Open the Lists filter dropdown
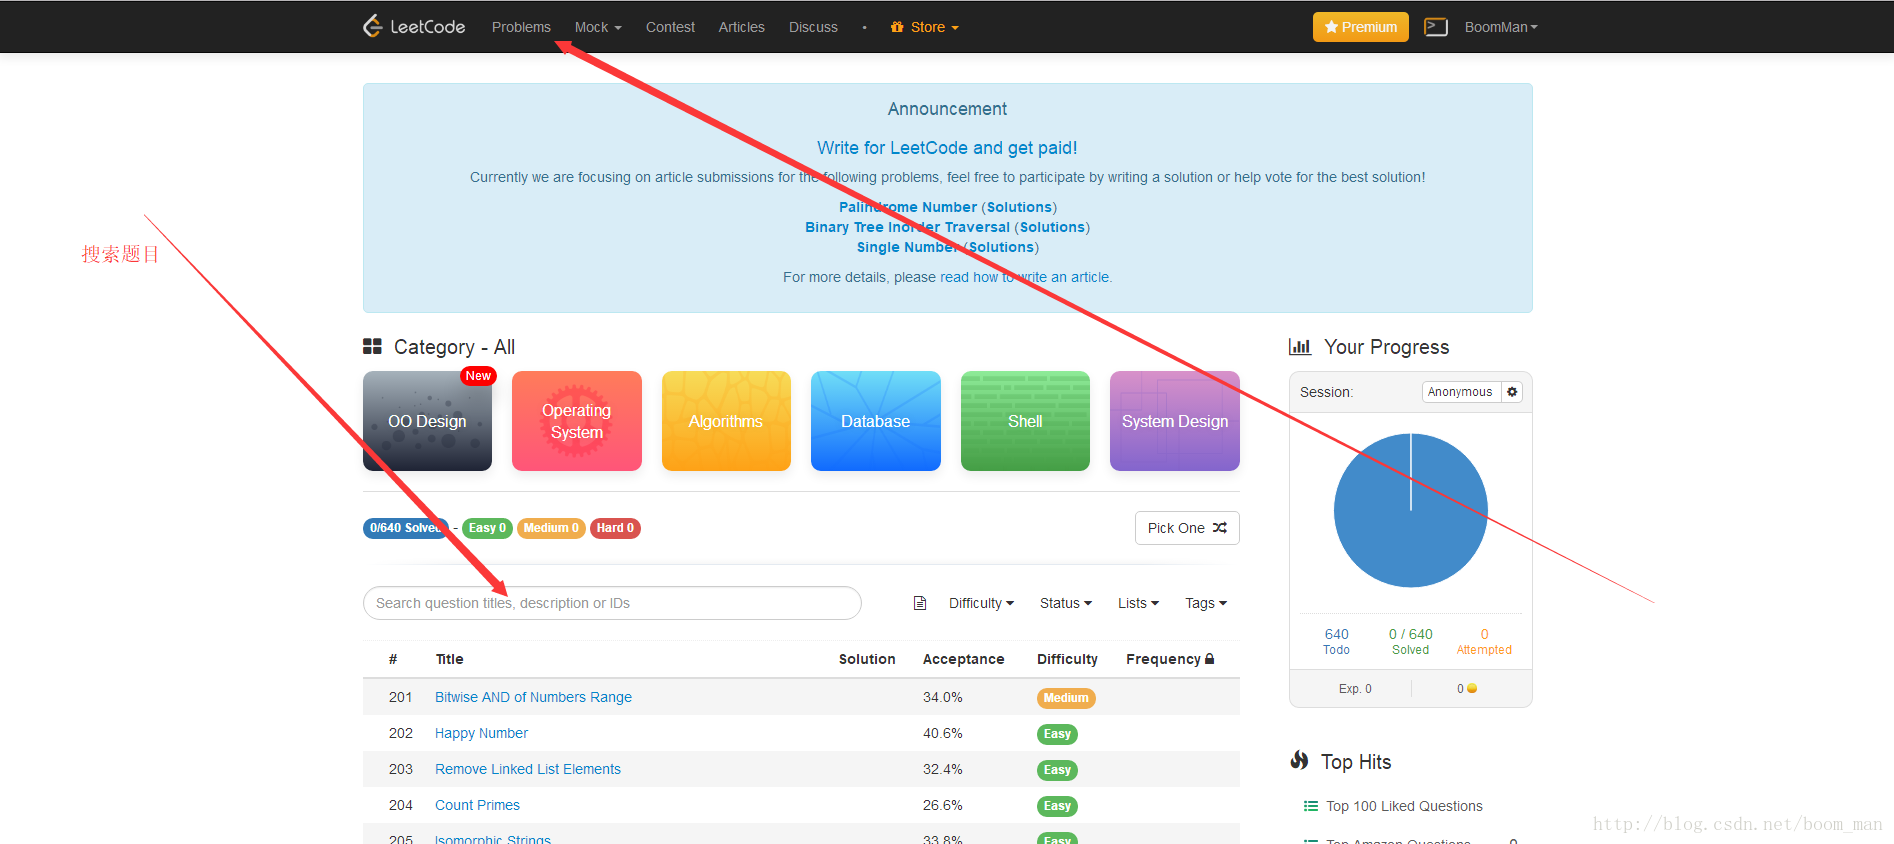The width and height of the screenshot is (1894, 844). tap(1138, 603)
